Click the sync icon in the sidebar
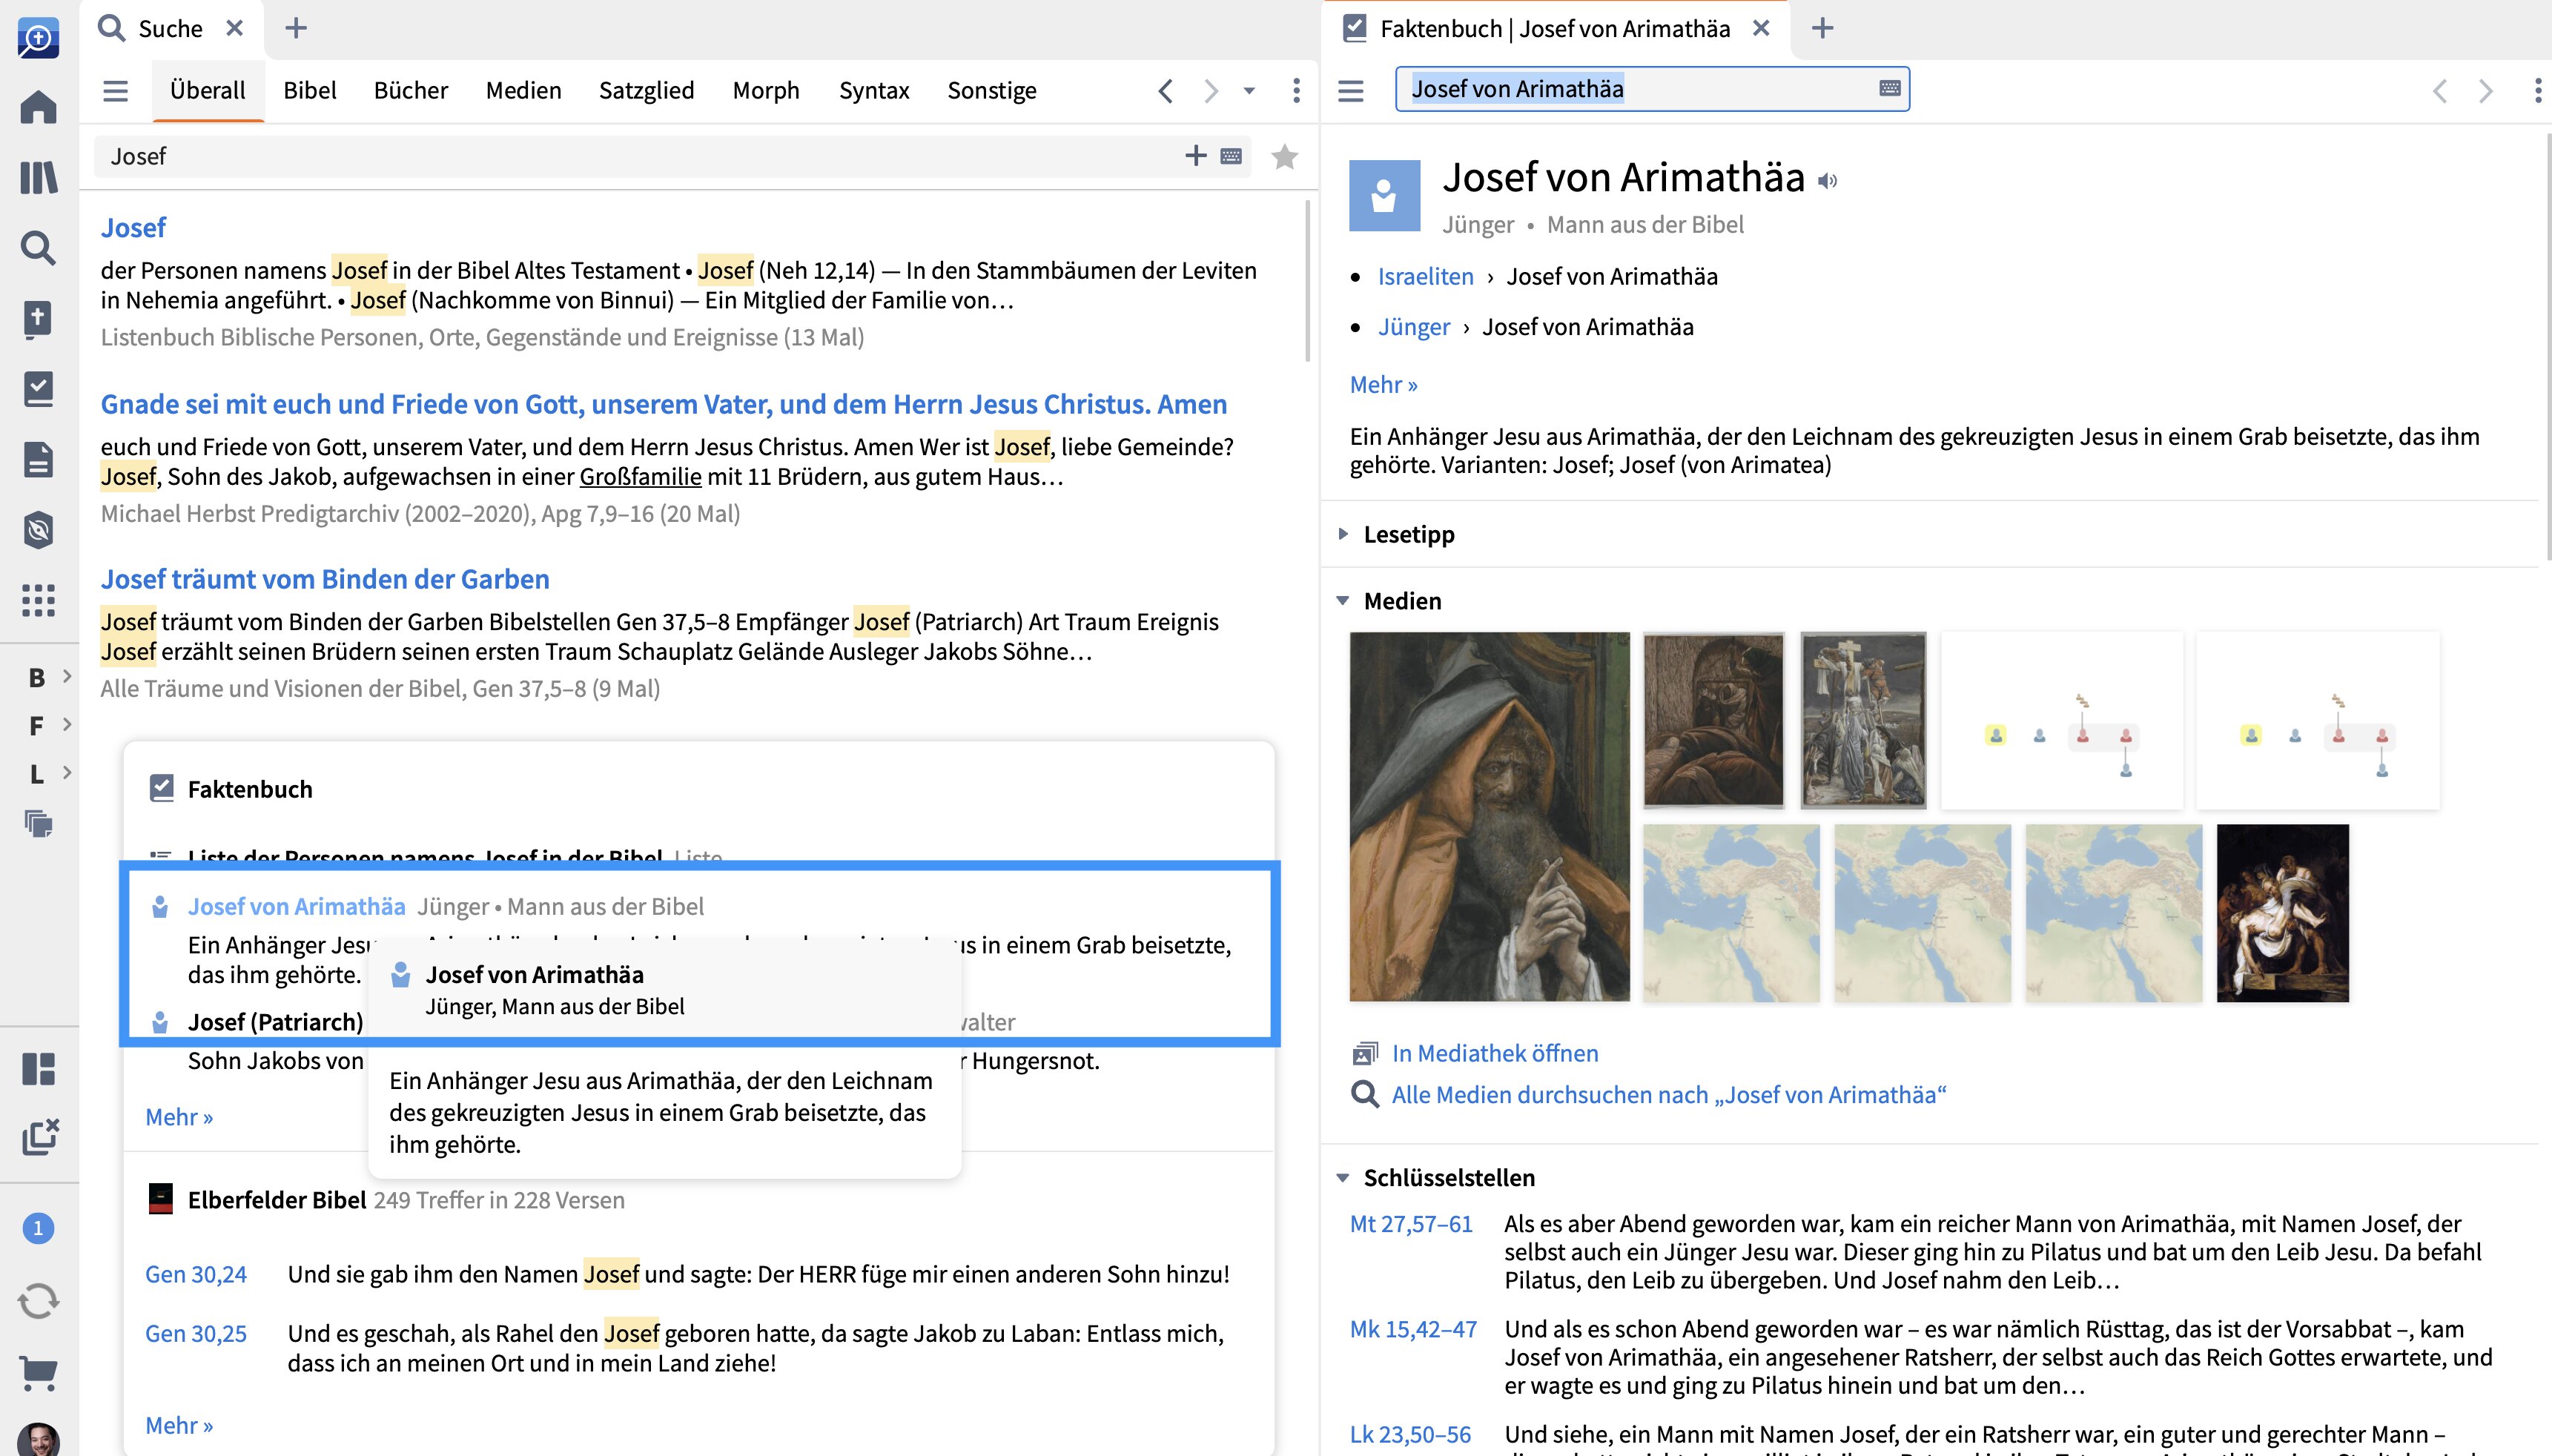 pos(38,1301)
